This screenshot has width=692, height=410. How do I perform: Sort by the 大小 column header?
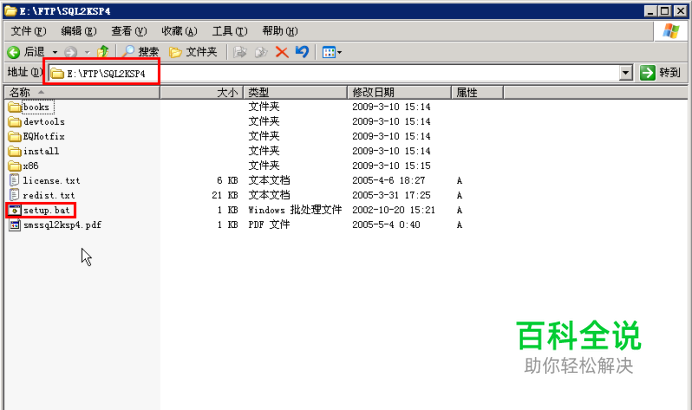point(202,92)
